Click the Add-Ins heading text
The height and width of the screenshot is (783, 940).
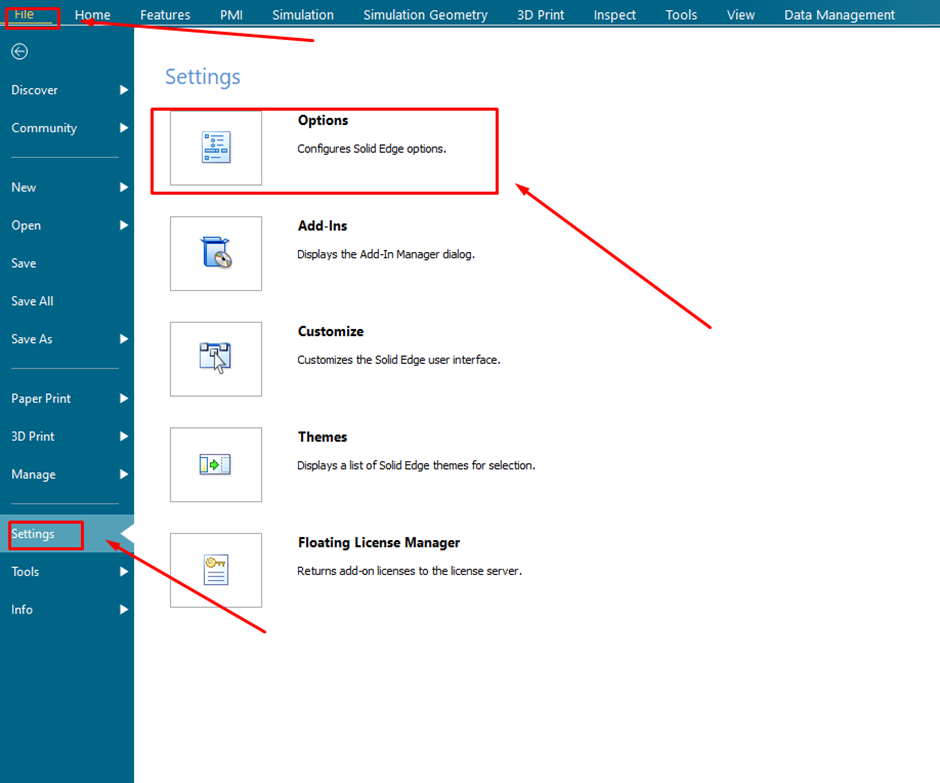(323, 226)
